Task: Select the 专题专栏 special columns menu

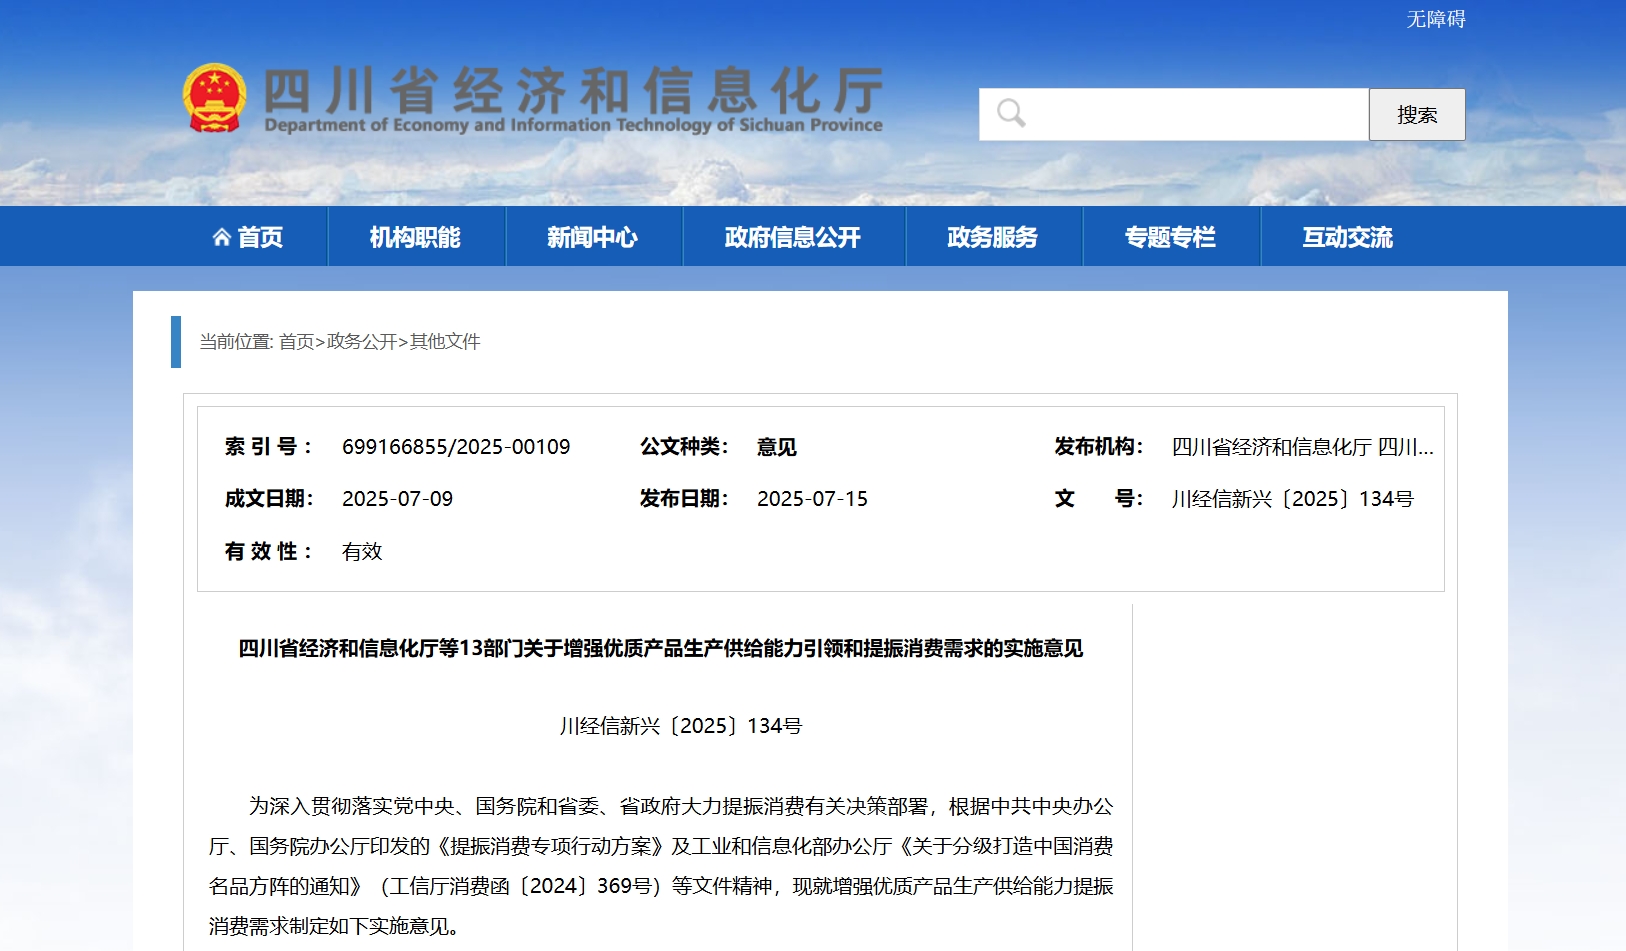Action: click(x=1171, y=236)
